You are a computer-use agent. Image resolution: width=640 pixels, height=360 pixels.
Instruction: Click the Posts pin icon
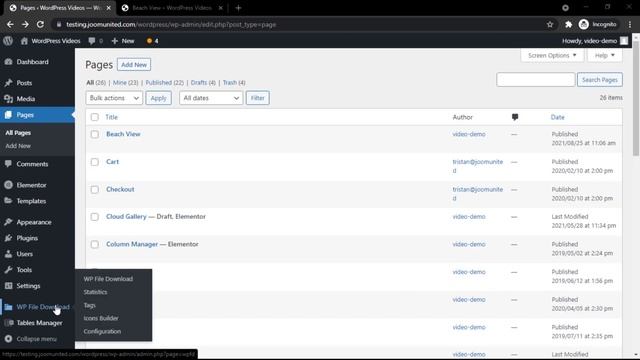pos(8,83)
